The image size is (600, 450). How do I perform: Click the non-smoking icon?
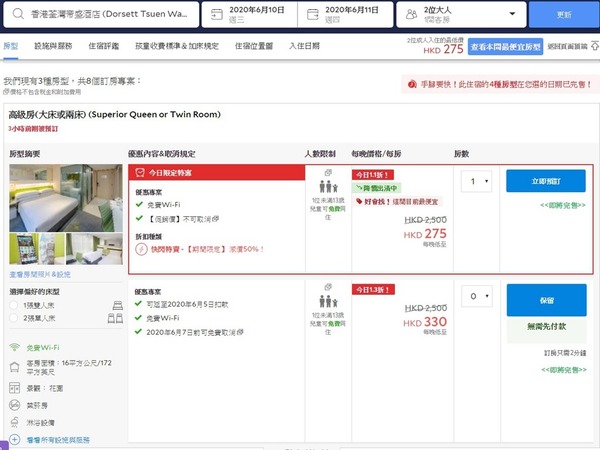coord(15,405)
